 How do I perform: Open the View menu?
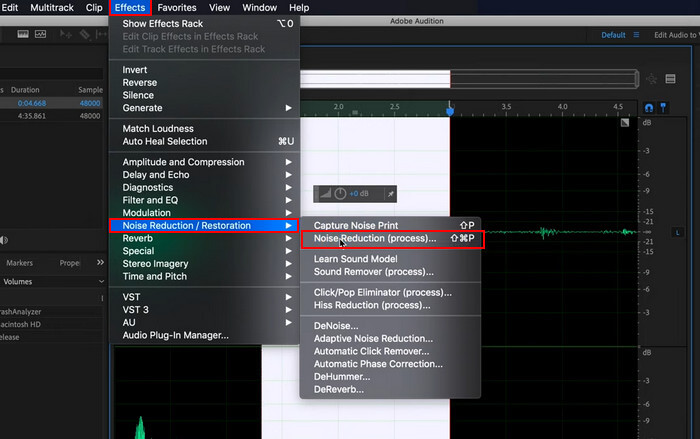pyautogui.click(x=219, y=8)
